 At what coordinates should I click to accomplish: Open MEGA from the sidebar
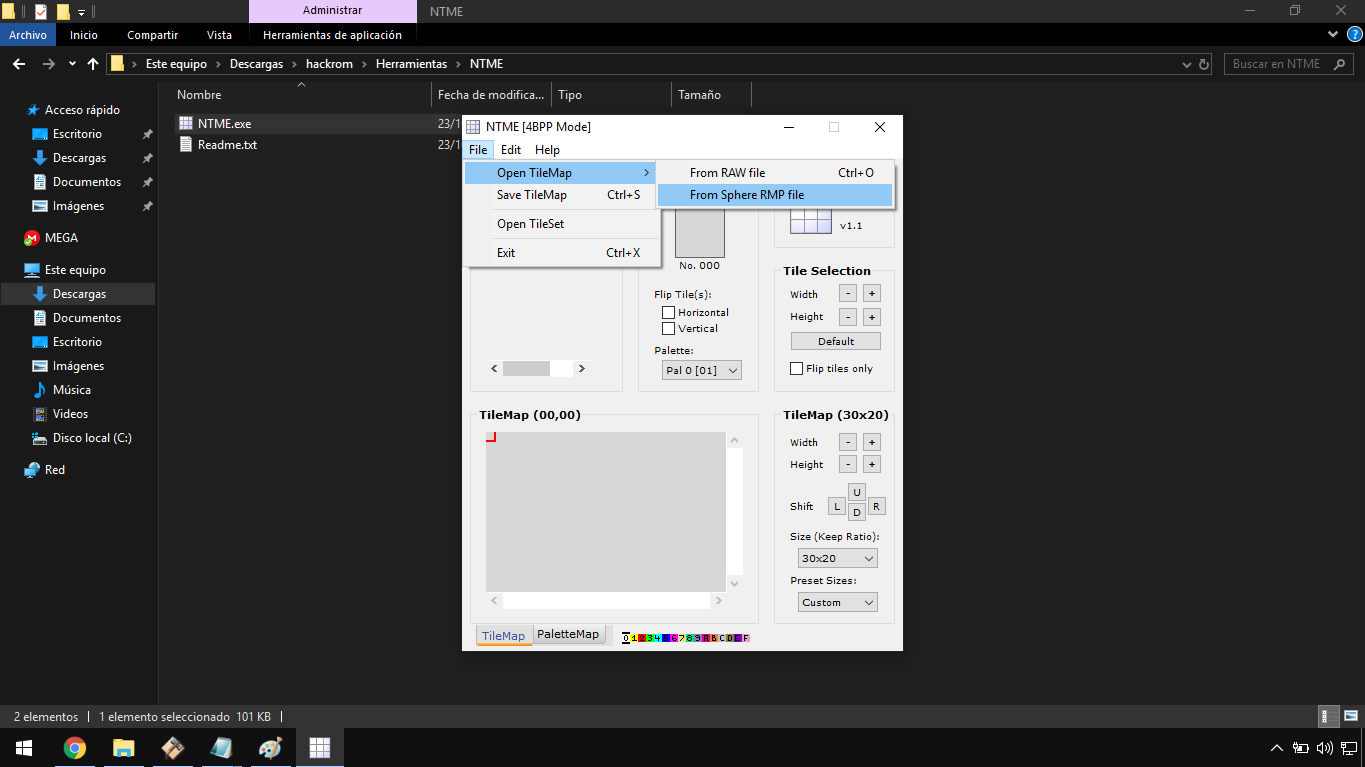pos(58,237)
